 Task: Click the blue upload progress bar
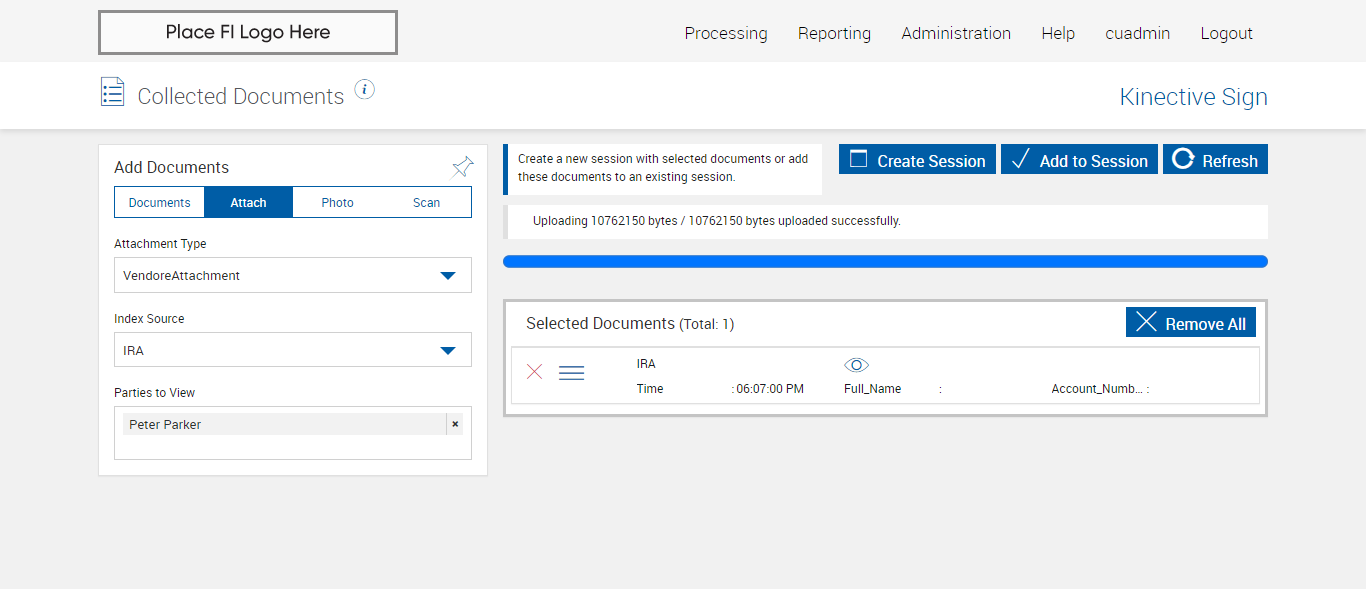885,262
